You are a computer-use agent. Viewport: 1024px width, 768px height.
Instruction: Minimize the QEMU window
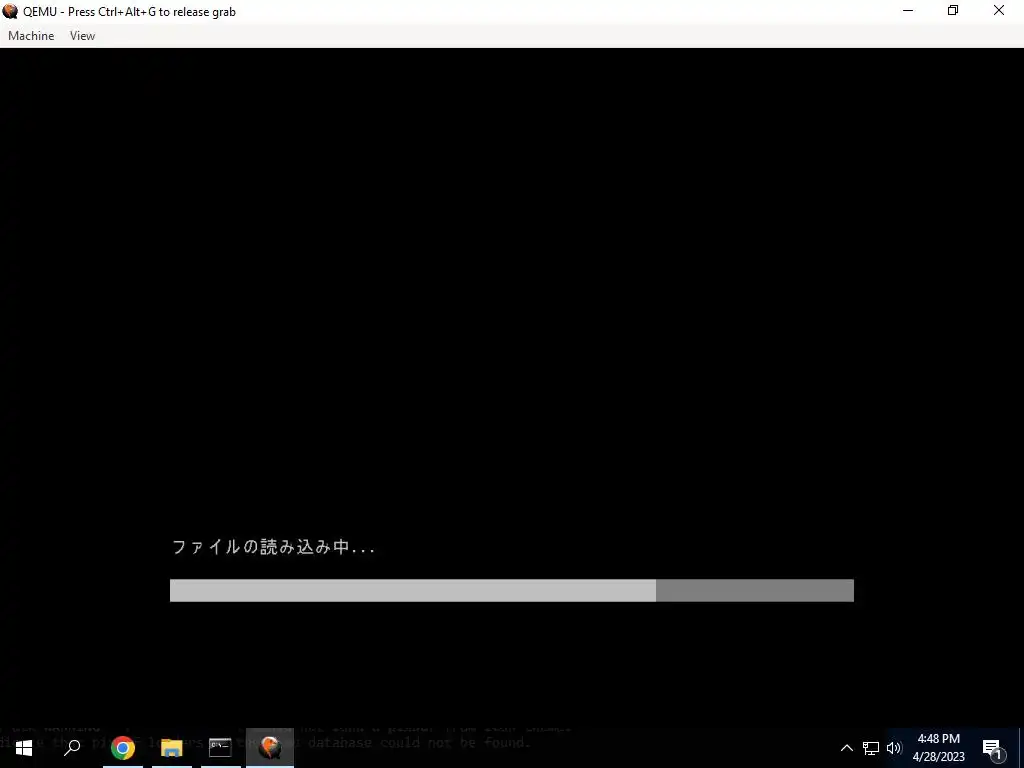908,10
